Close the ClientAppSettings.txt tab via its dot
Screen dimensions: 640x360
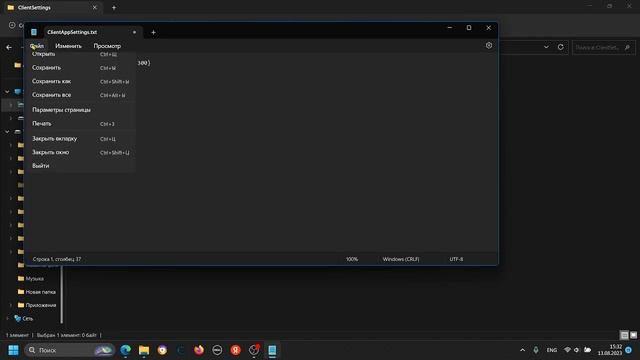(134, 32)
